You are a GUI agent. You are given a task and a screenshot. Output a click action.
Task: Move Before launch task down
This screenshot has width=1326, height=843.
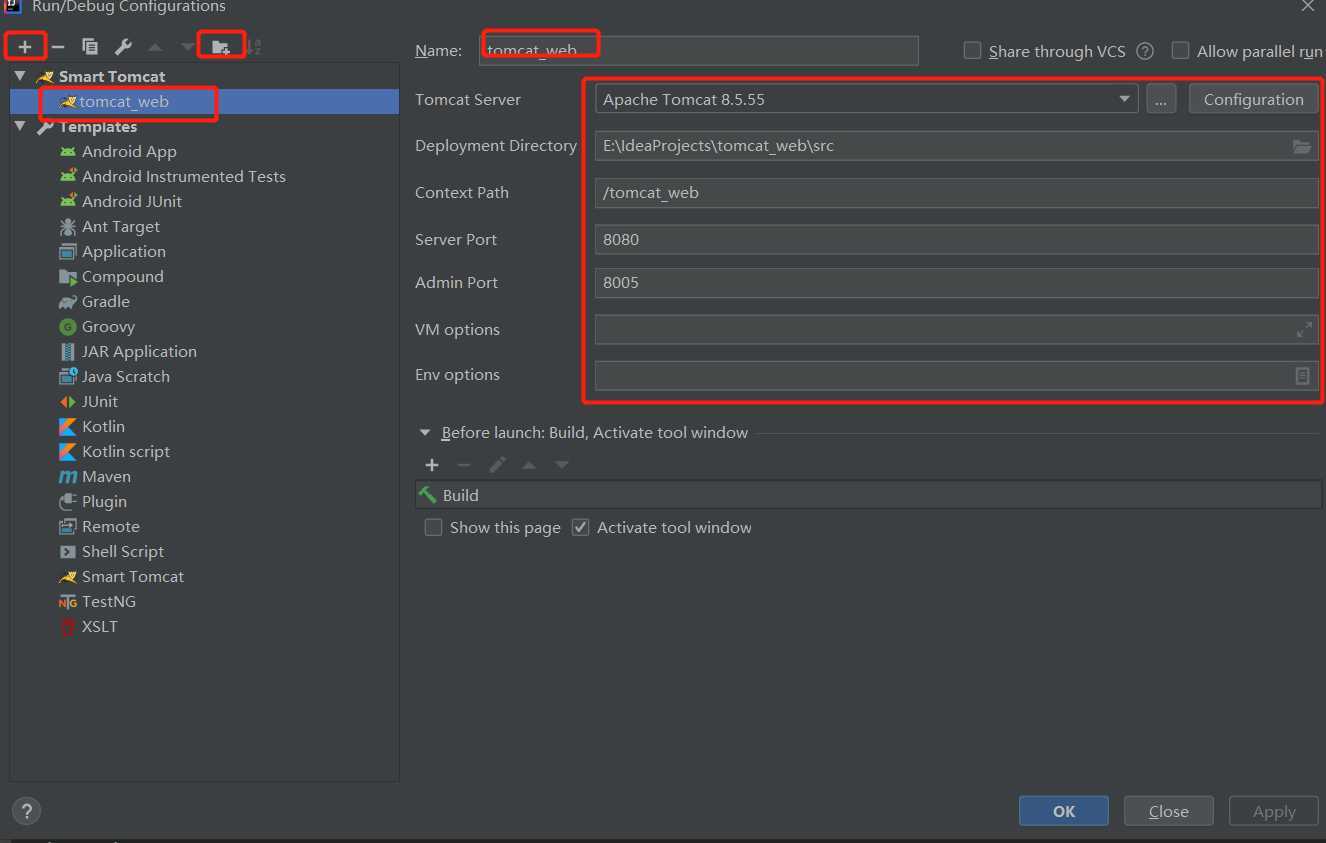(562, 465)
